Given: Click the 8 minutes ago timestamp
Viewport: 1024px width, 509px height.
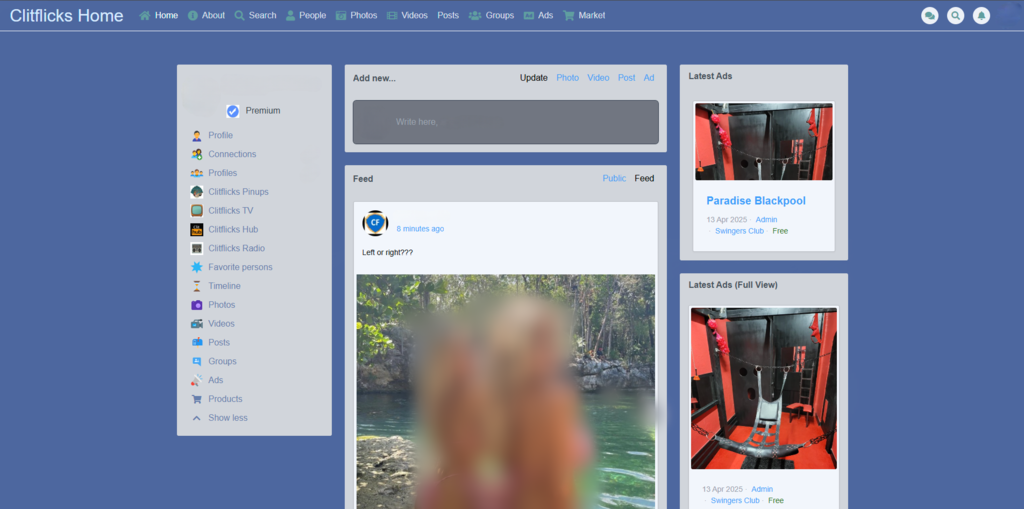Looking at the screenshot, I should click(x=420, y=229).
